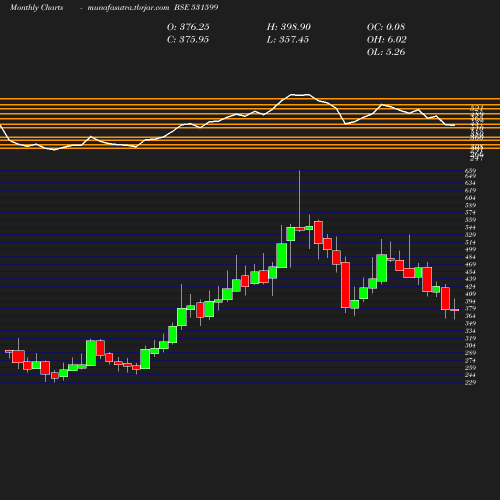Click the 319 price axis label

(470, 338)
